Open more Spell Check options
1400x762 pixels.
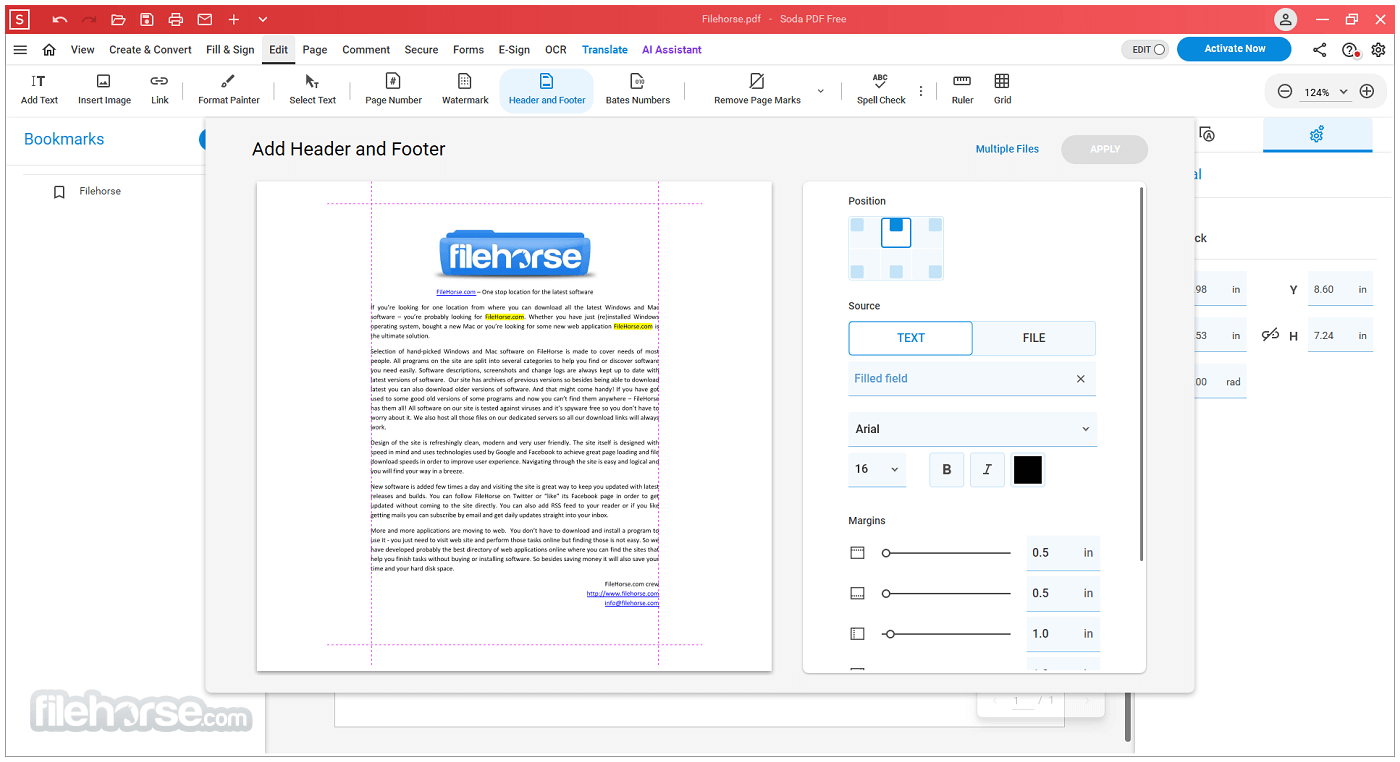click(x=921, y=91)
